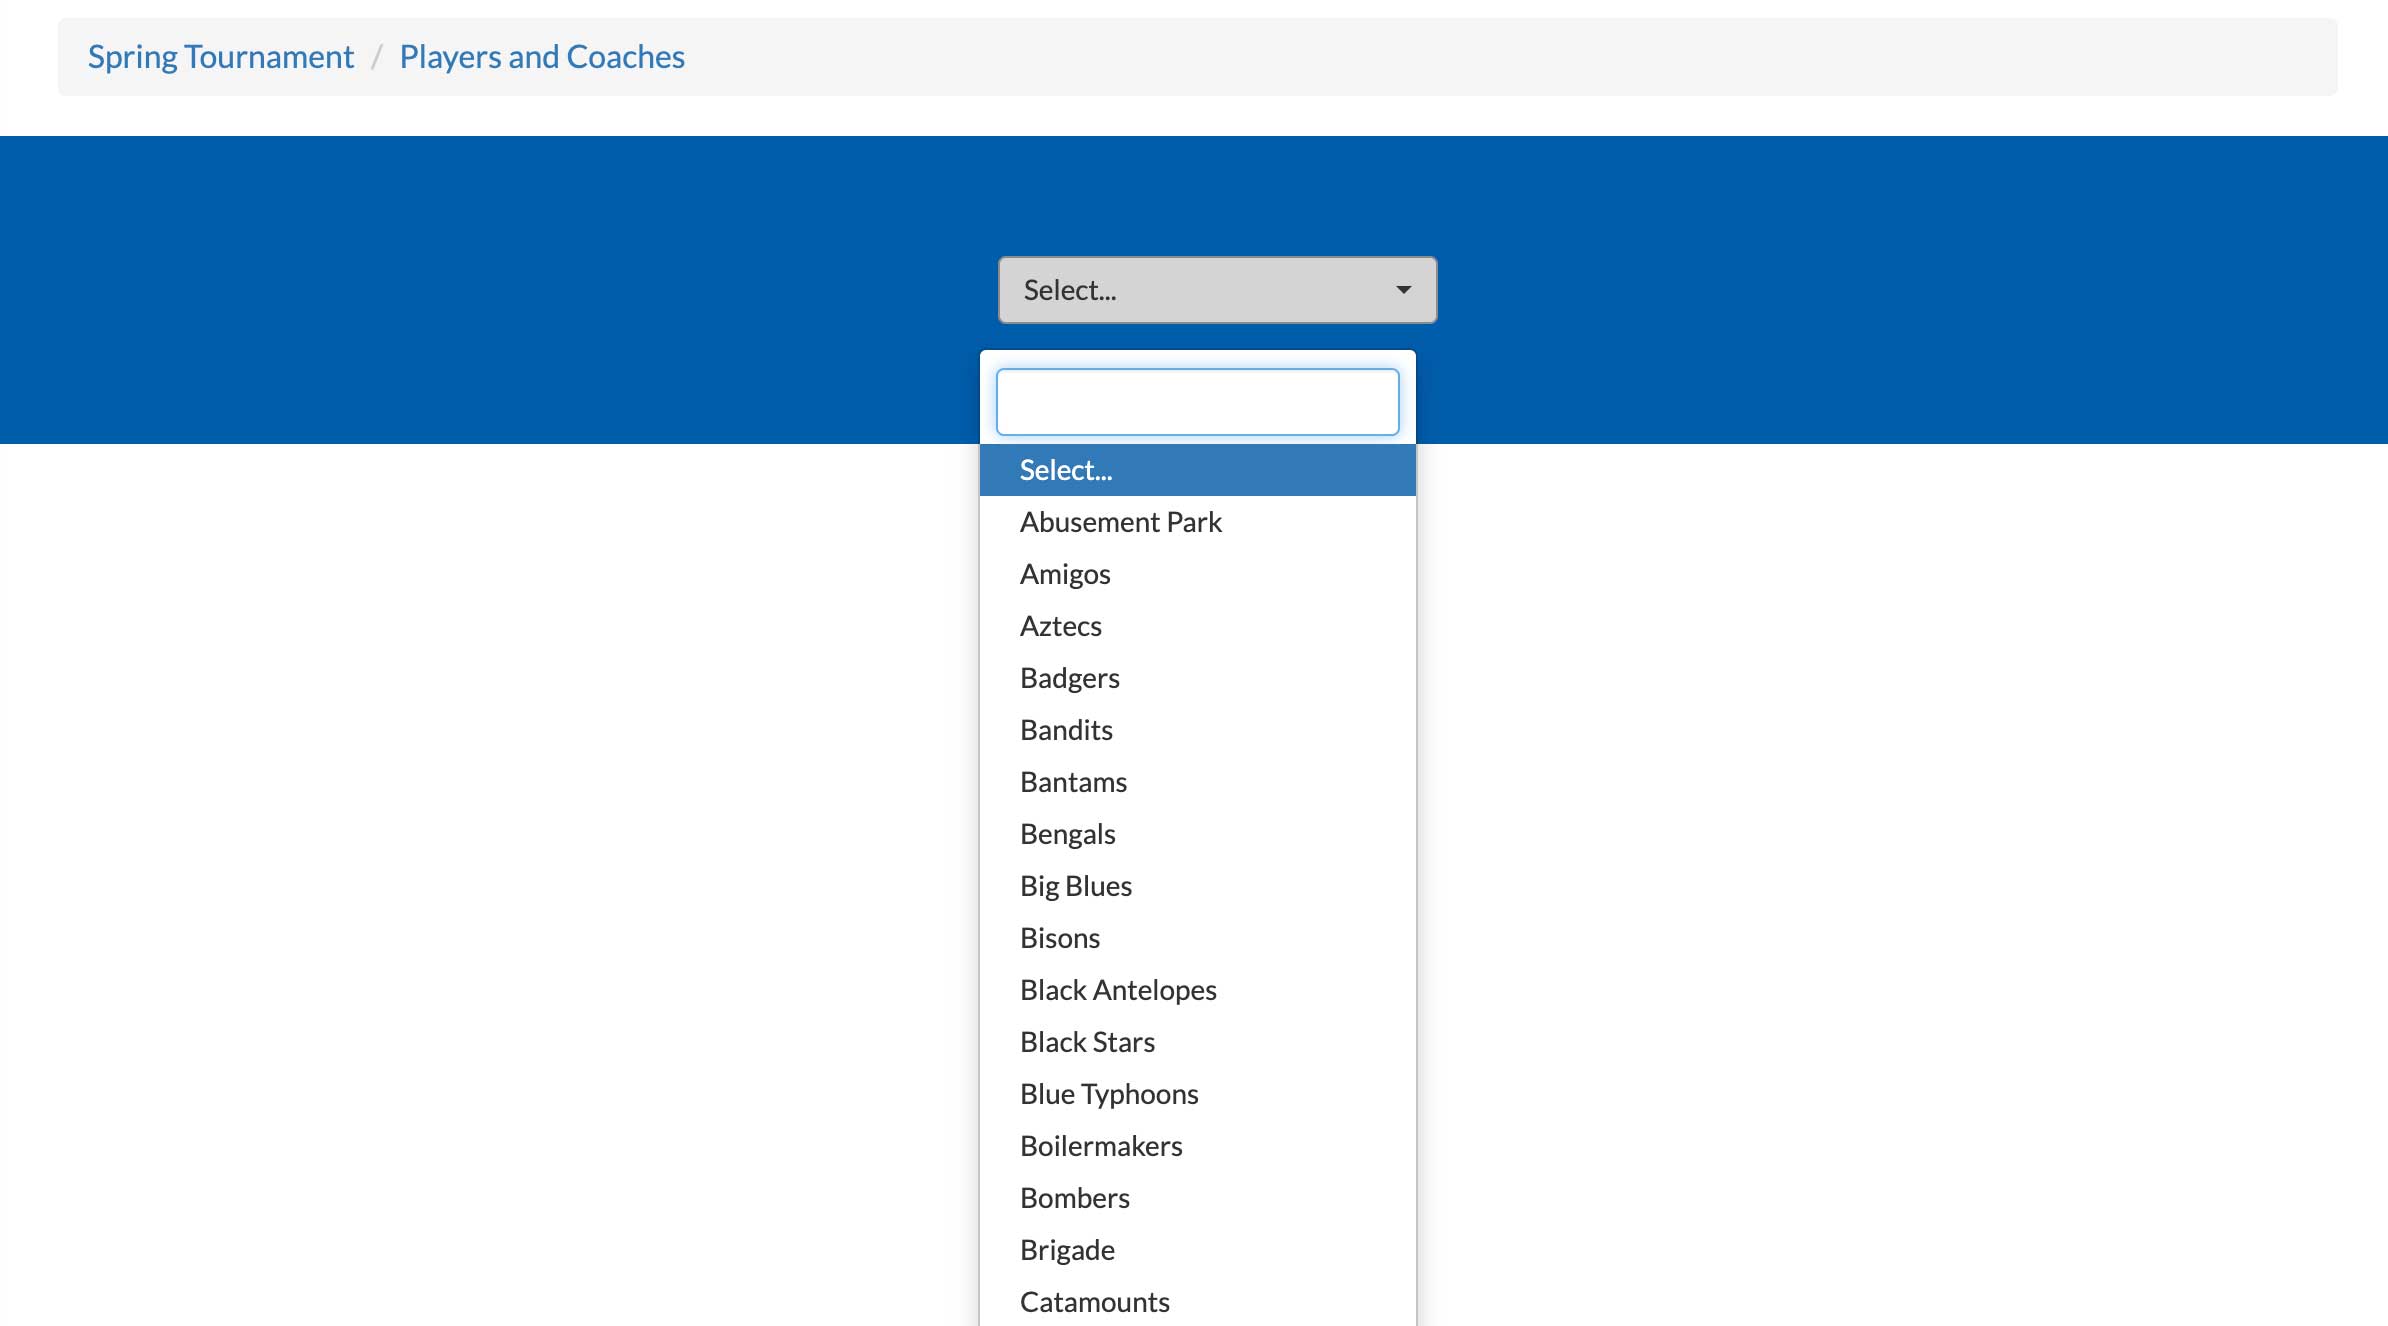Click the dropdown arrow to expand team list
This screenshot has width=2388, height=1326.
[1399, 289]
